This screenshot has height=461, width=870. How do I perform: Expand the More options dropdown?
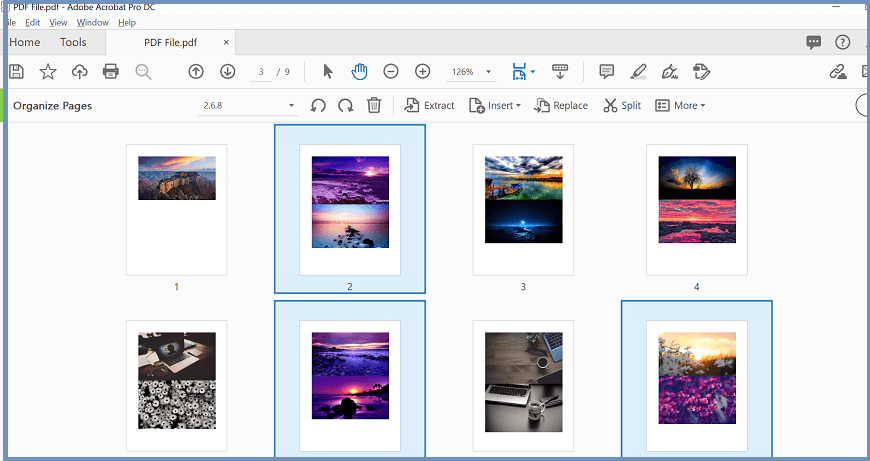(x=680, y=105)
